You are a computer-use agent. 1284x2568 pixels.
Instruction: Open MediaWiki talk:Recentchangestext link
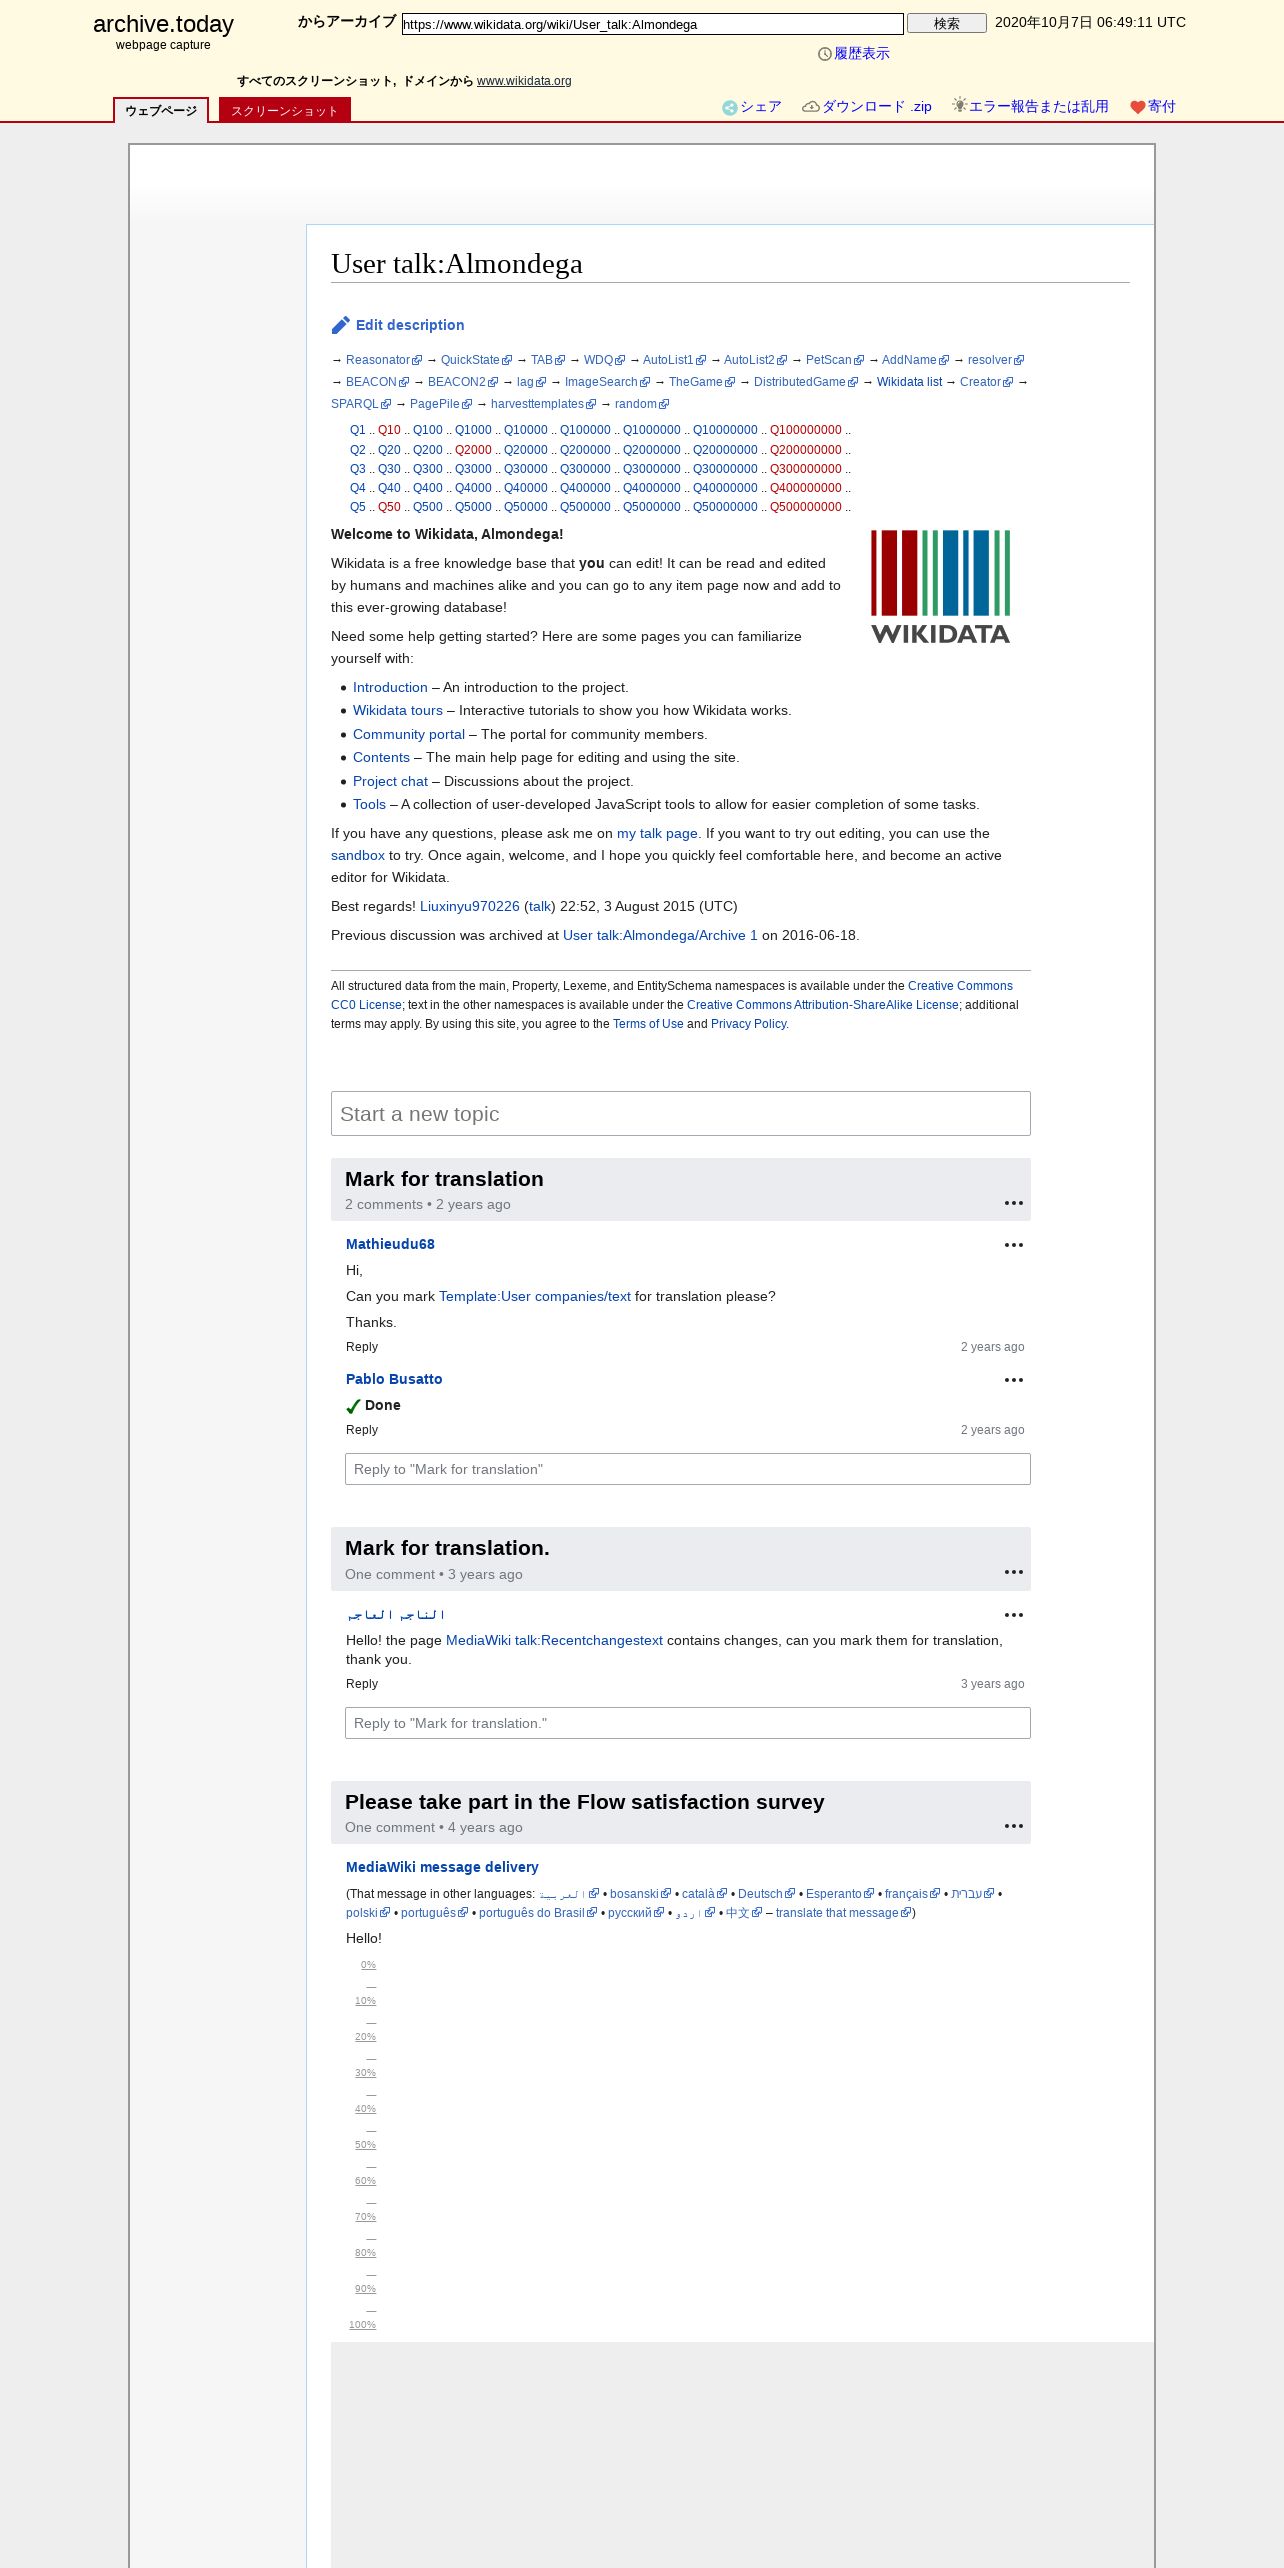[x=554, y=1640]
